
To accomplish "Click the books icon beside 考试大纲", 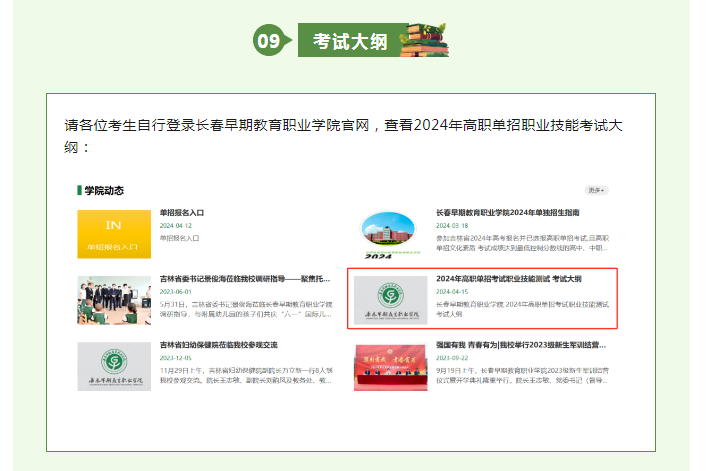I will (424, 38).
